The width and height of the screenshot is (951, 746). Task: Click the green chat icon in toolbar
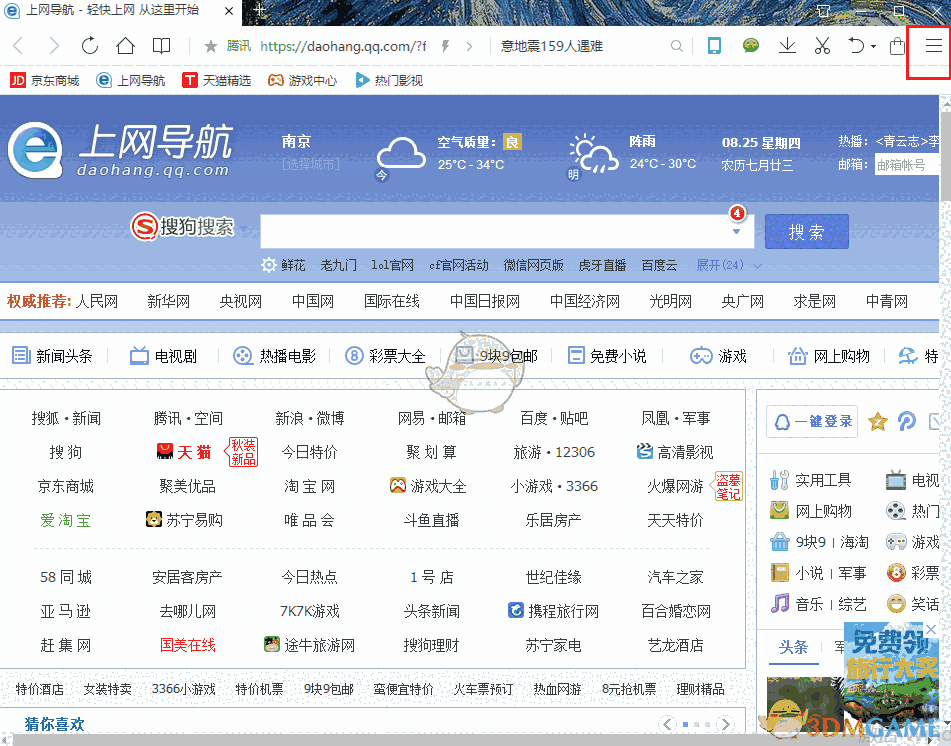pyautogui.click(x=750, y=46)
